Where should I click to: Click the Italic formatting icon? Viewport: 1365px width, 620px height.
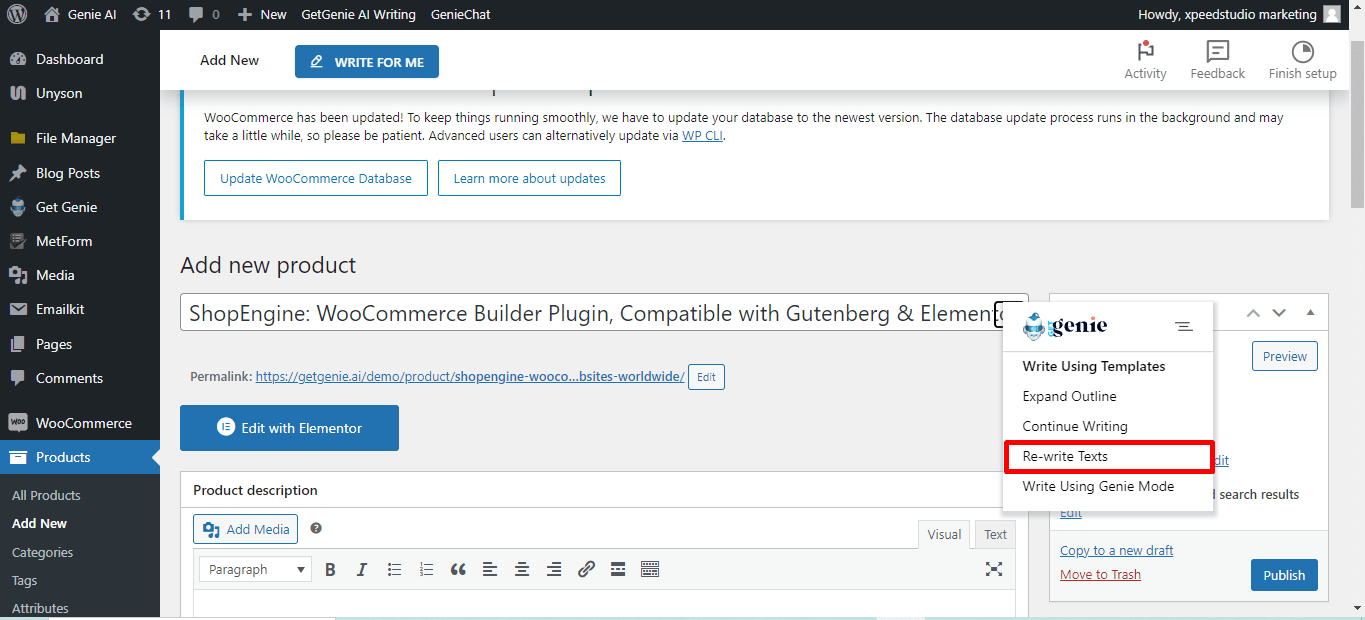[362, 569]
